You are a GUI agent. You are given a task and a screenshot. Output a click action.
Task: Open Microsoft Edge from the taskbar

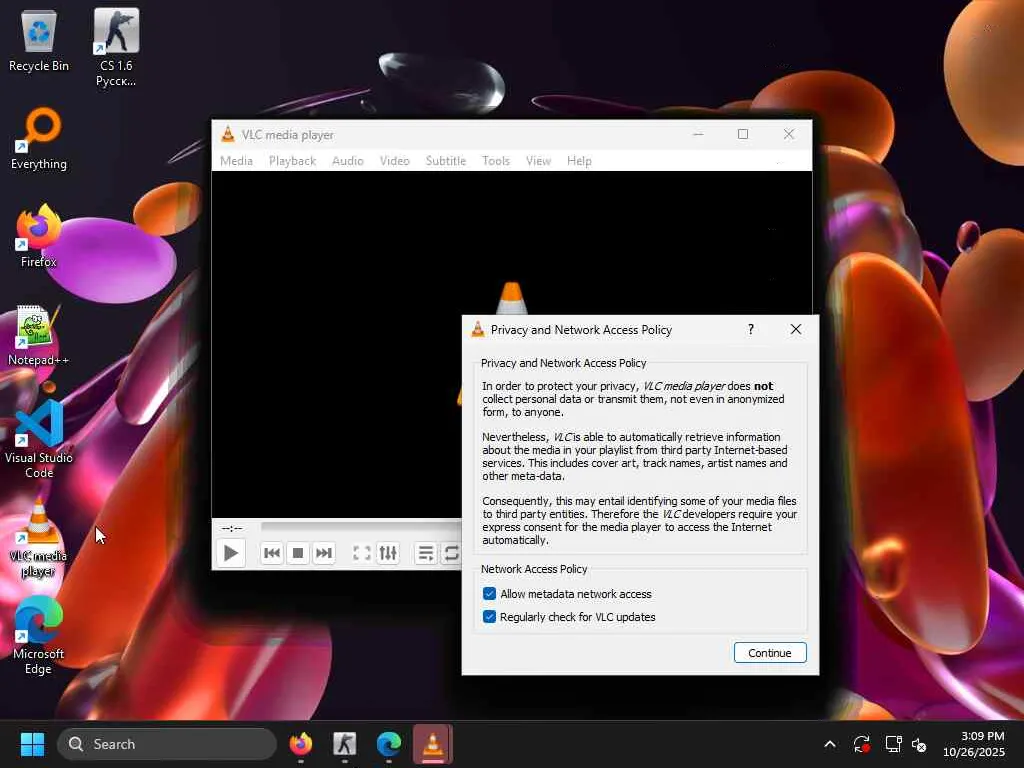click(x=389, y=744)
